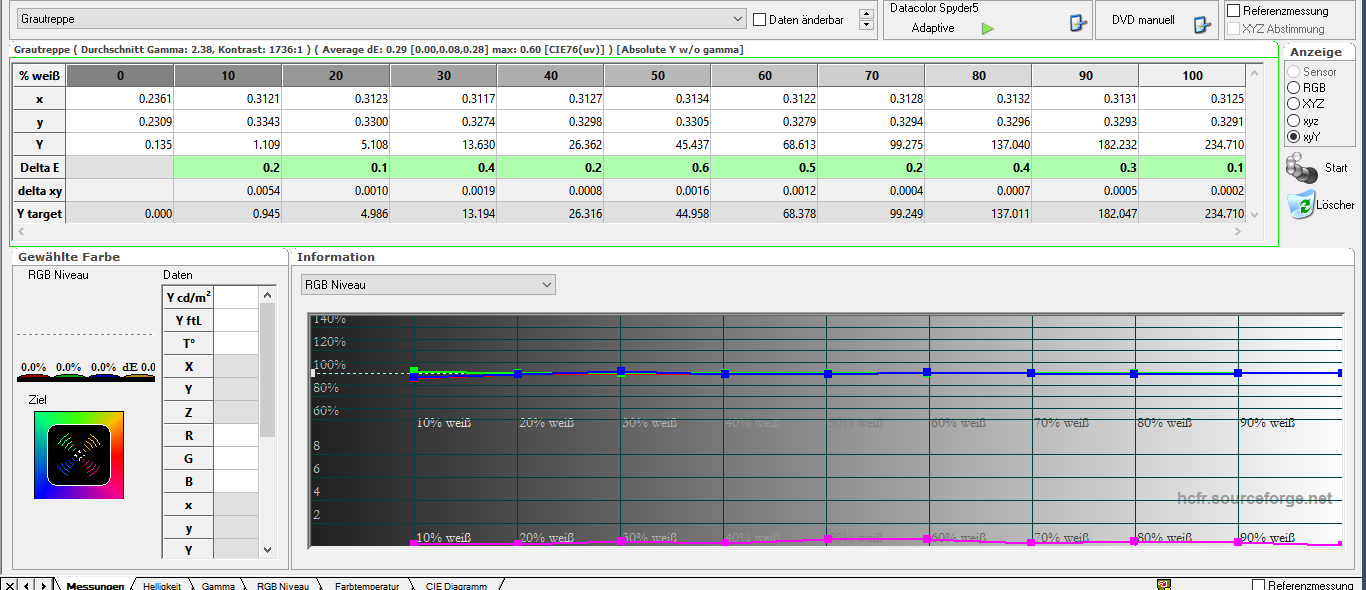Select the 100 % weiß column header
This screenshot has width=1366, height=590.
point(1192,75)
